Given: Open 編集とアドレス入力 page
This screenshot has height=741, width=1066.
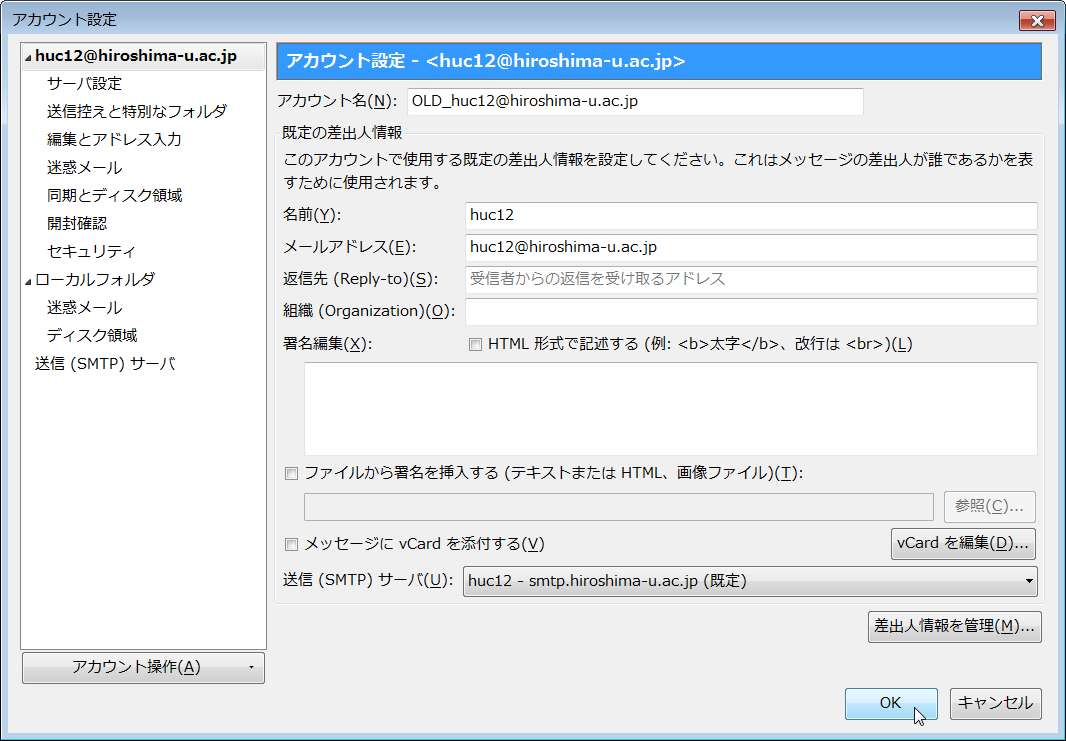Looking at the screenshot, I should (114, 139).
